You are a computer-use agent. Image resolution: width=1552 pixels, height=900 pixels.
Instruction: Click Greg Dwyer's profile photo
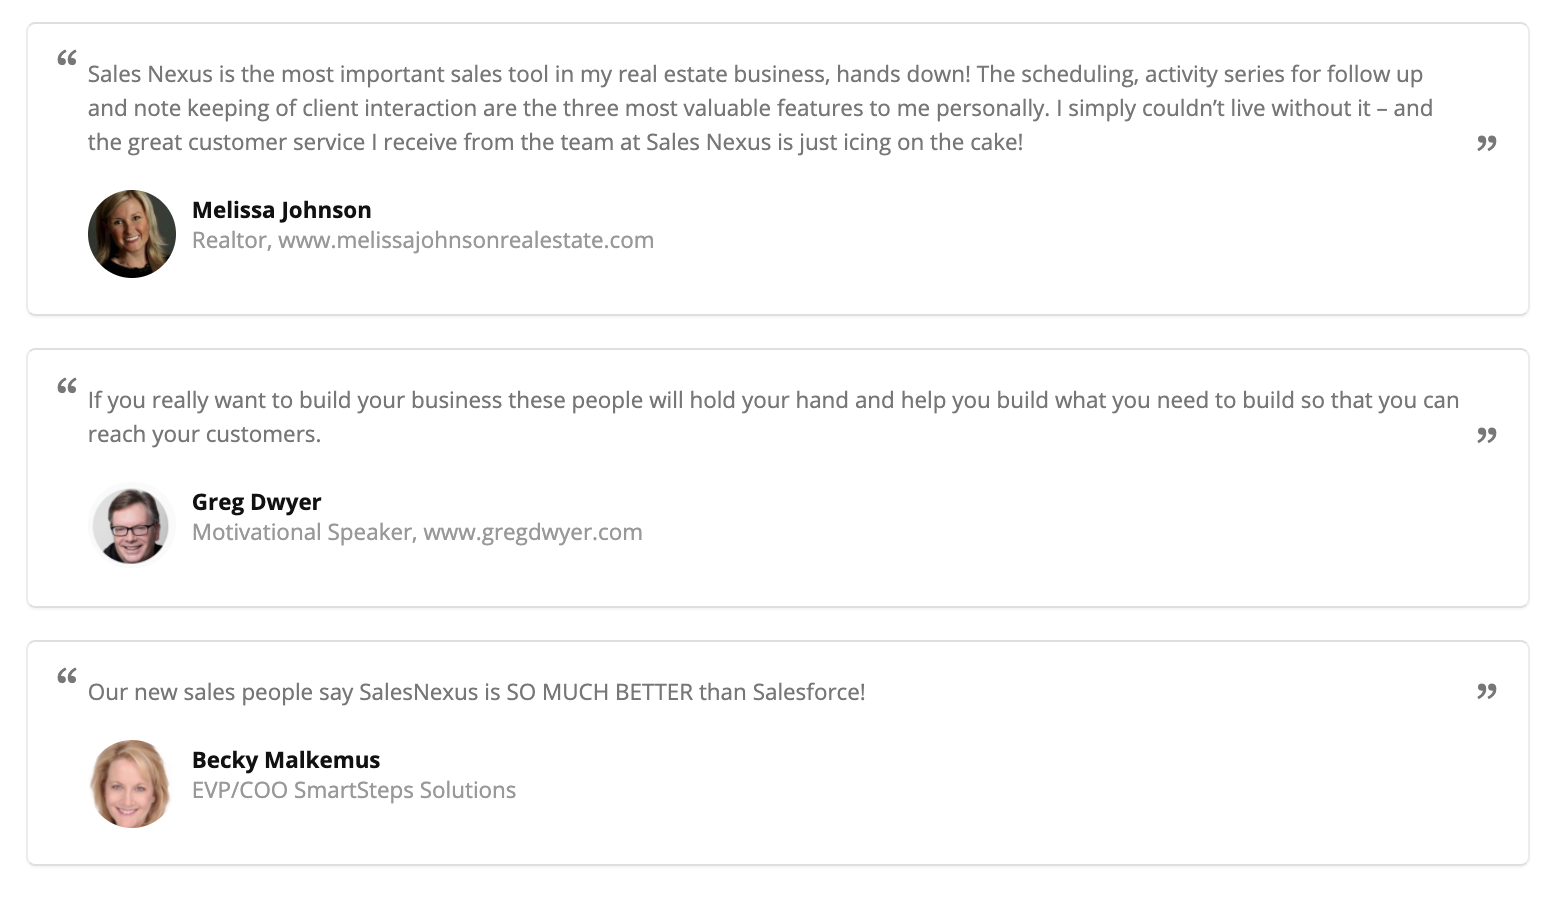tap(132, 526)
